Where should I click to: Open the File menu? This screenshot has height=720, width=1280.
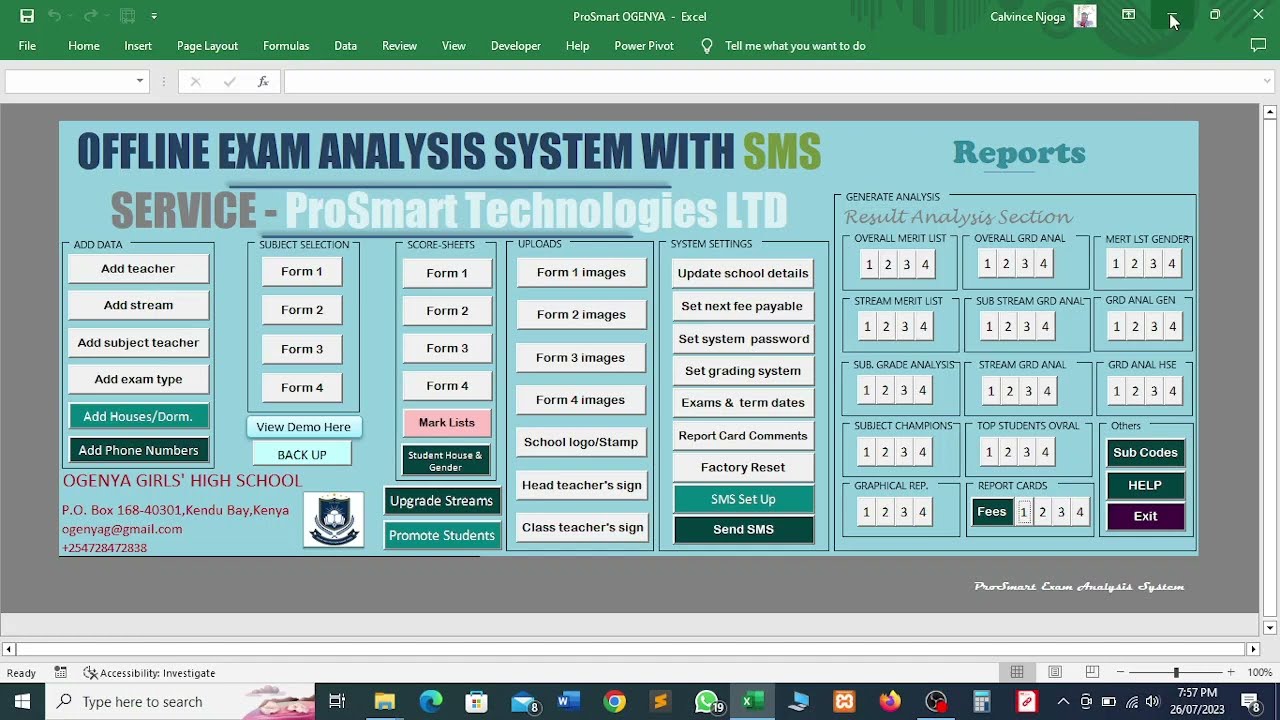click(x=27, y=46)
